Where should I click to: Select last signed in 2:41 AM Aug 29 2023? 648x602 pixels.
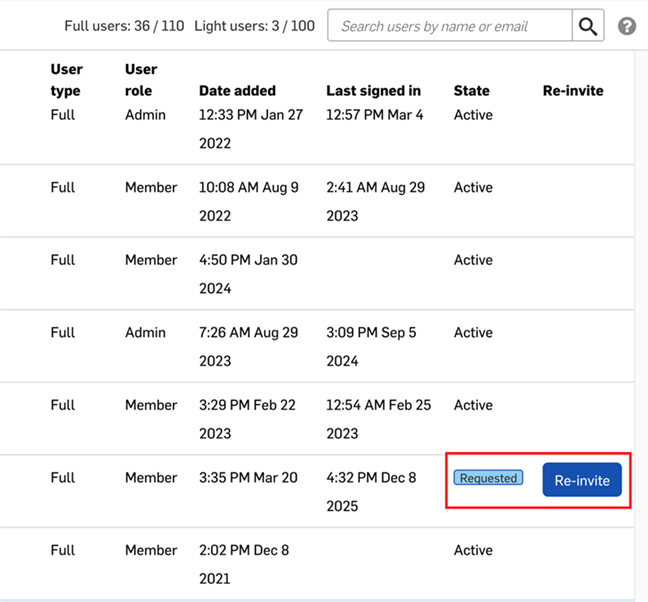375,201
